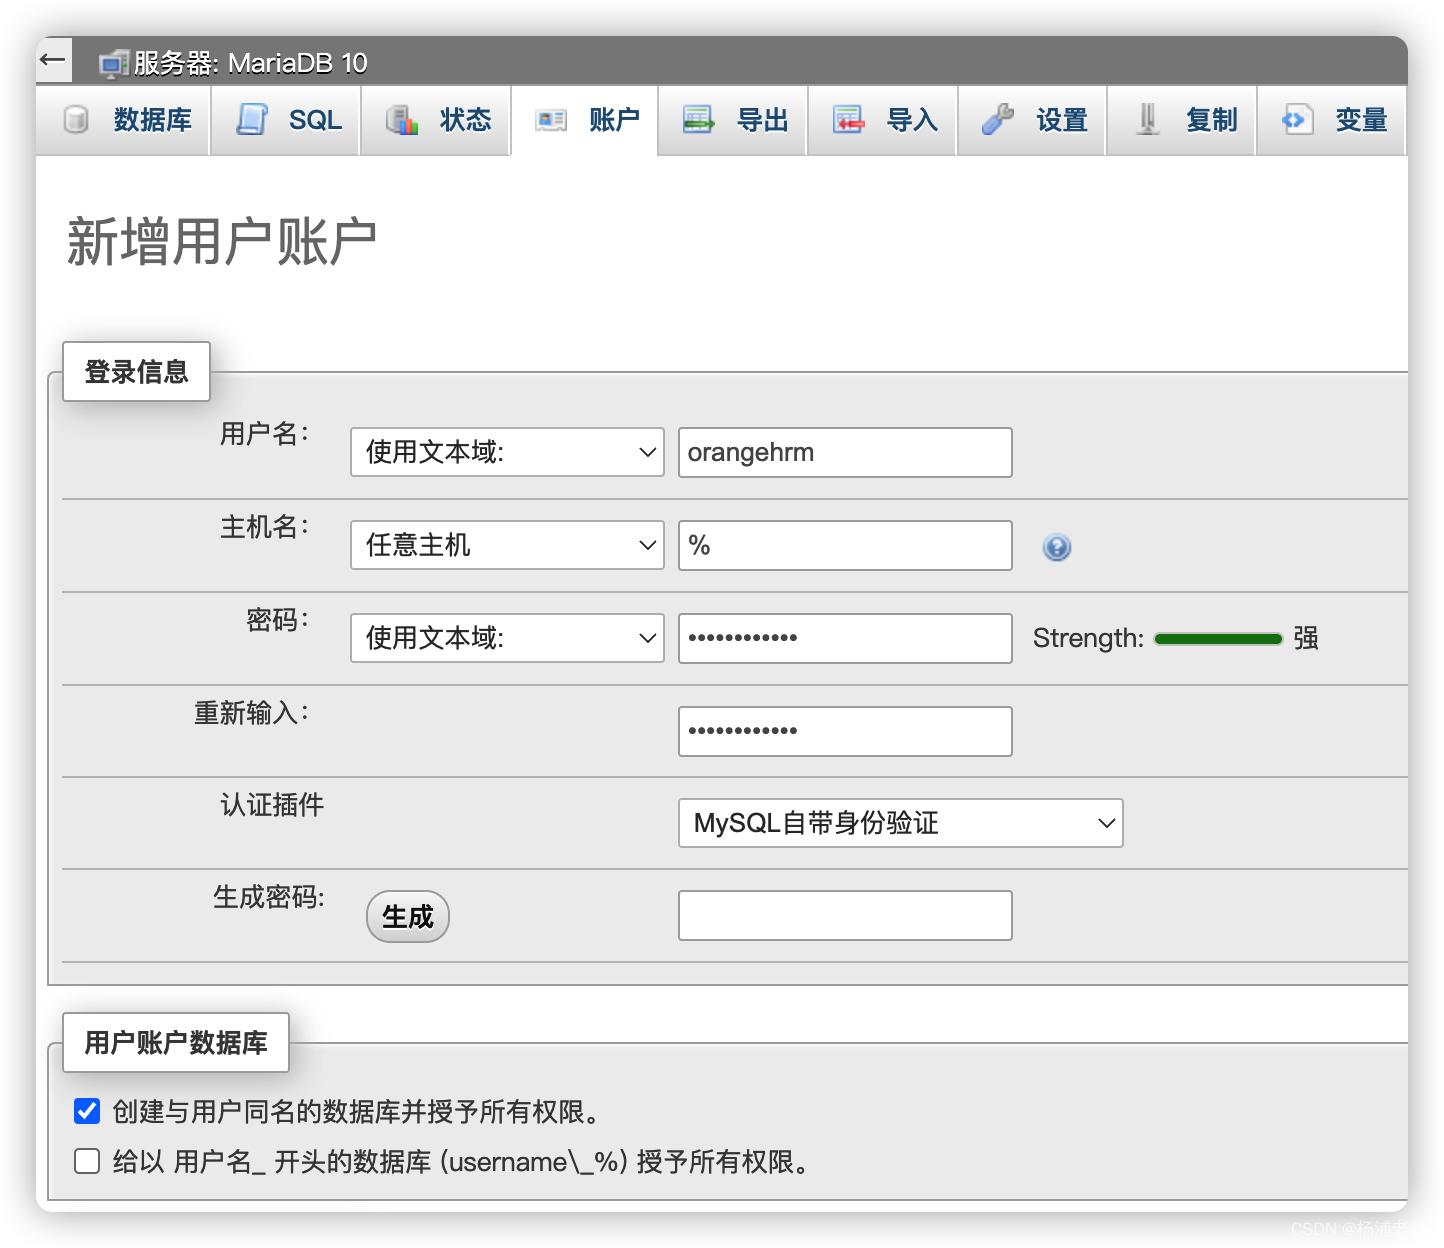Focus the 密码 password field
This screenshot has width=1444, height=1248.
coord(845,638)
